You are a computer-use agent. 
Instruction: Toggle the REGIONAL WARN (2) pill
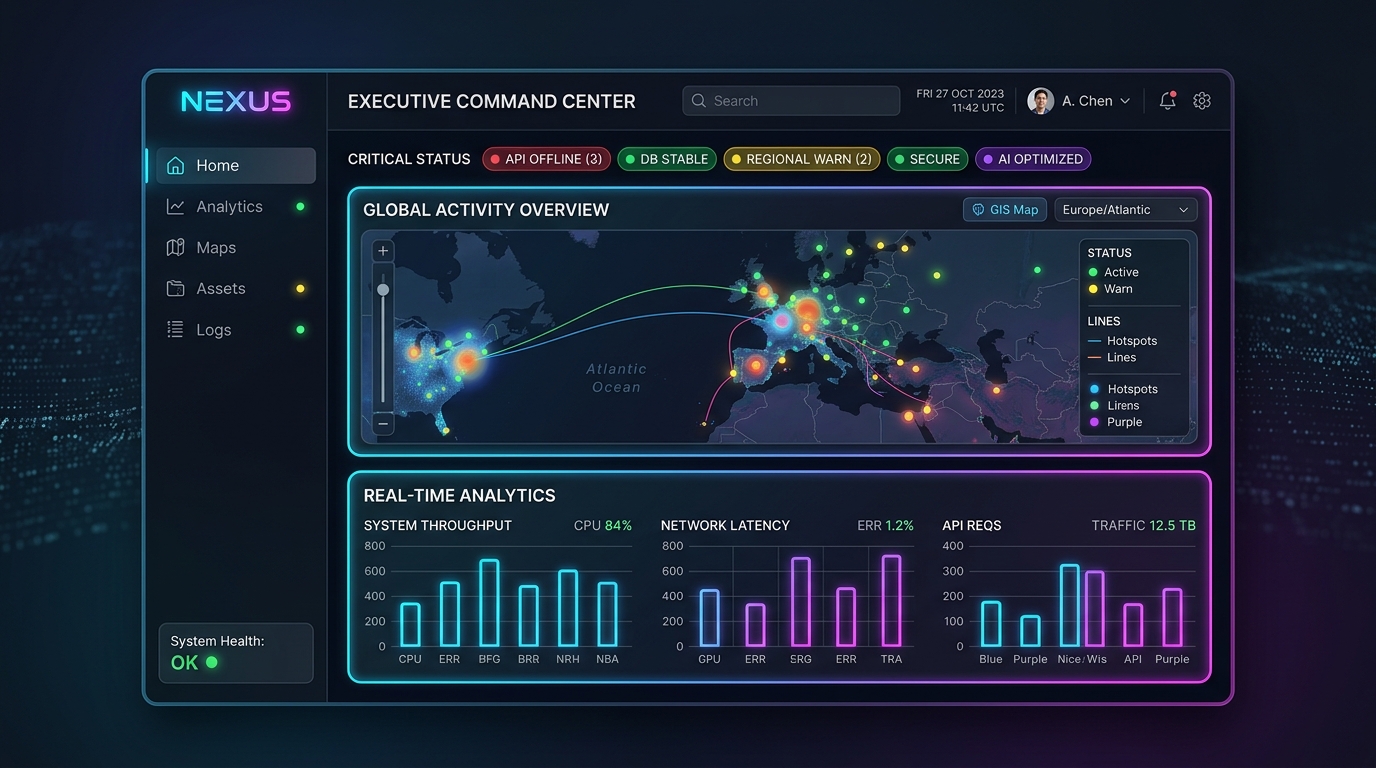pos(801,159)
